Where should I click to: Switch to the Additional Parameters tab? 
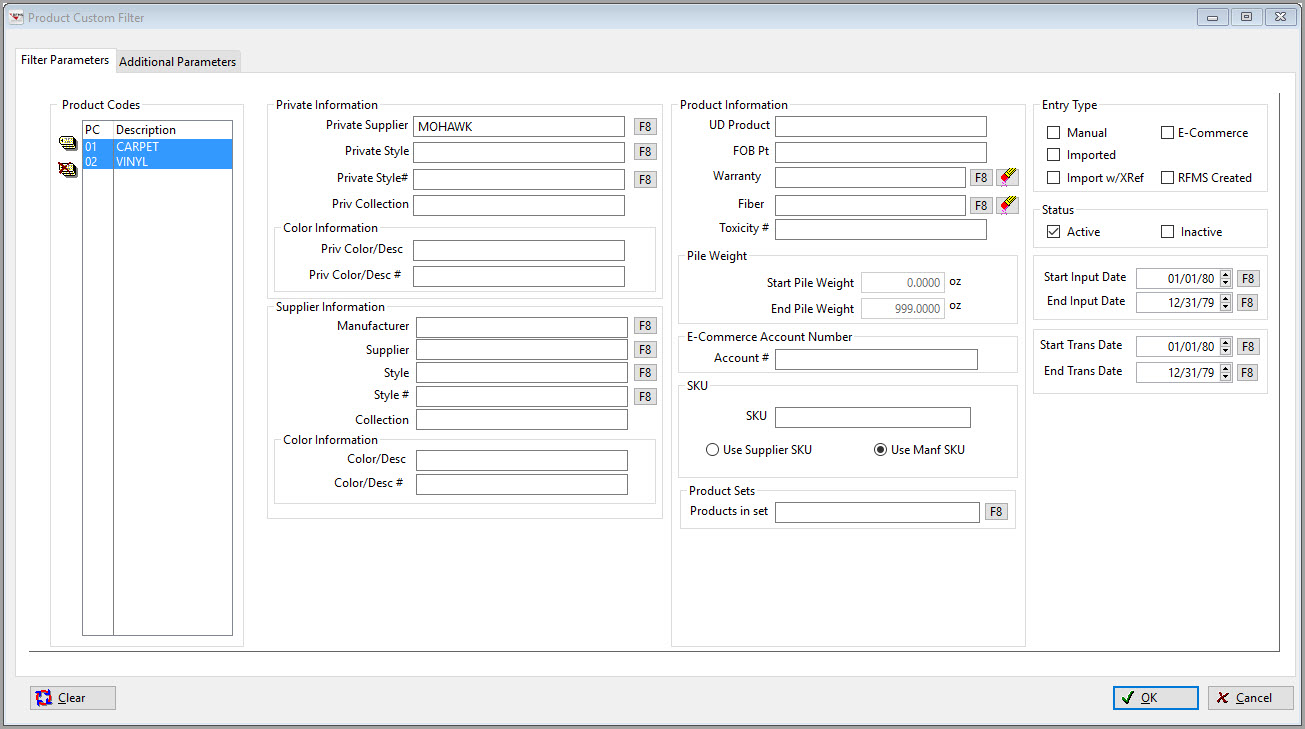[178, 62]
